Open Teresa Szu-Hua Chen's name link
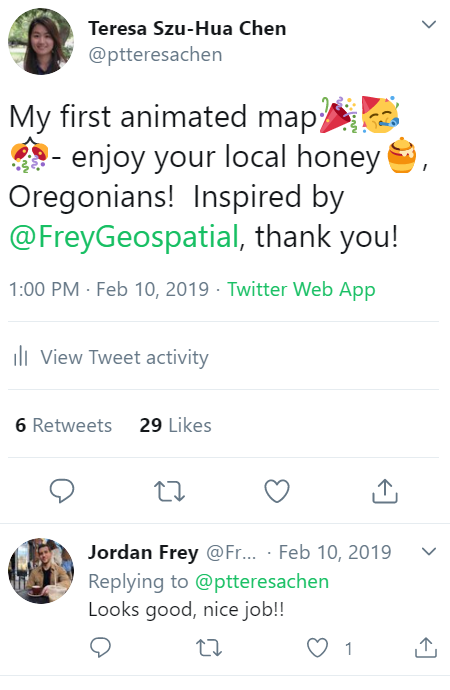The image size is (450, 690). coord(187,29)
